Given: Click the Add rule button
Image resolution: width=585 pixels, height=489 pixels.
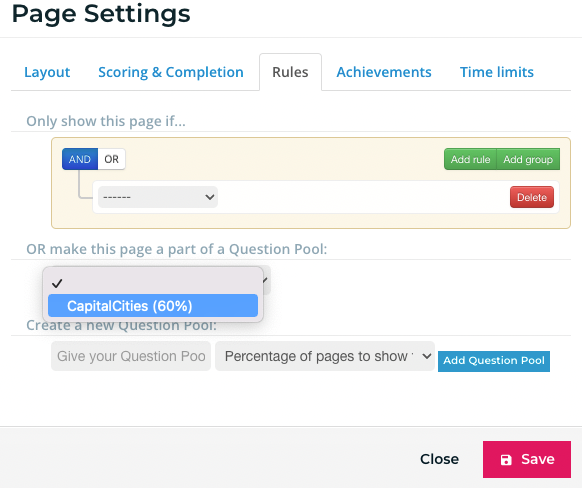Looking at the screenshot, I should click(470, 159).
